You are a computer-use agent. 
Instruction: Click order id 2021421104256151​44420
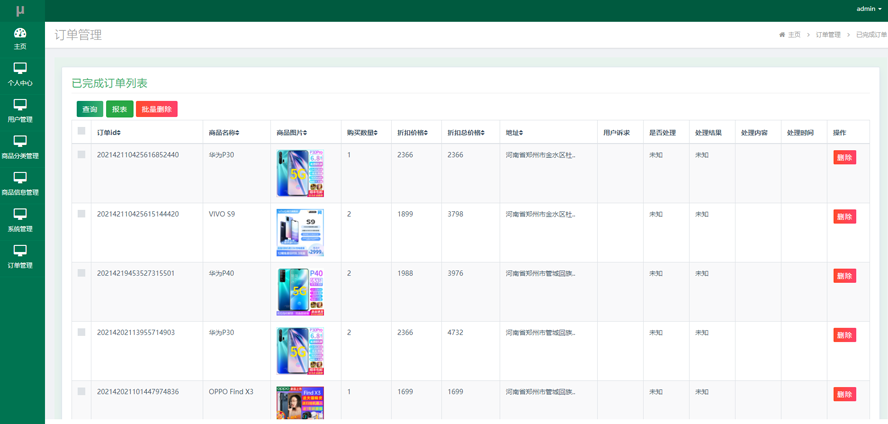(138, 214)
